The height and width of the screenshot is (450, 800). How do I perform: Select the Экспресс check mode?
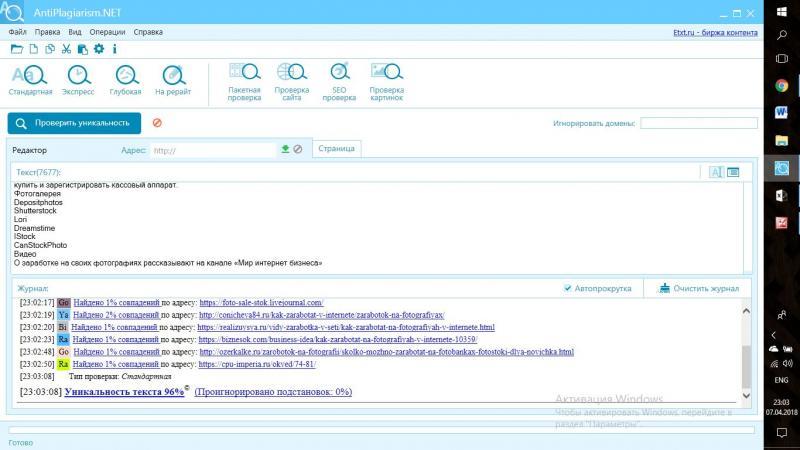(x=78, y=80)
